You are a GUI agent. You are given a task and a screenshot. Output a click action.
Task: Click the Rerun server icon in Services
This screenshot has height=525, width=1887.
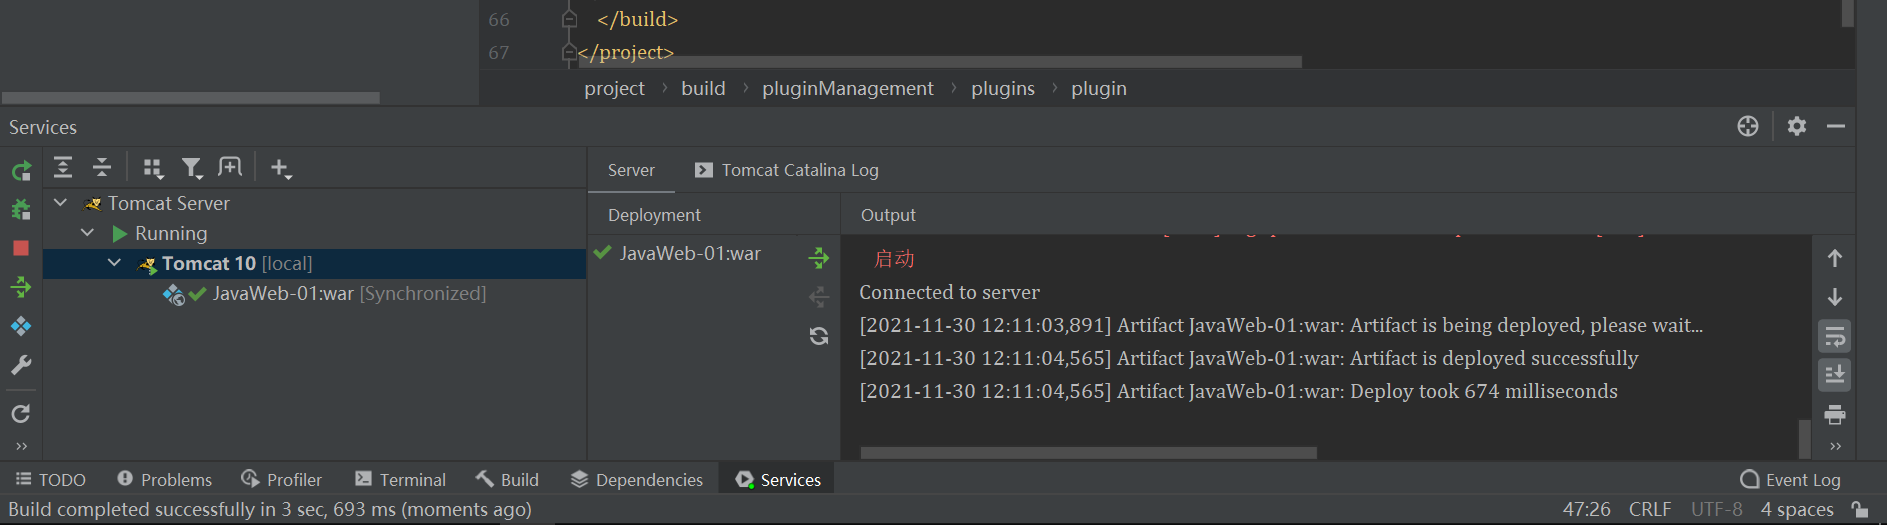(x=21, y=170)
